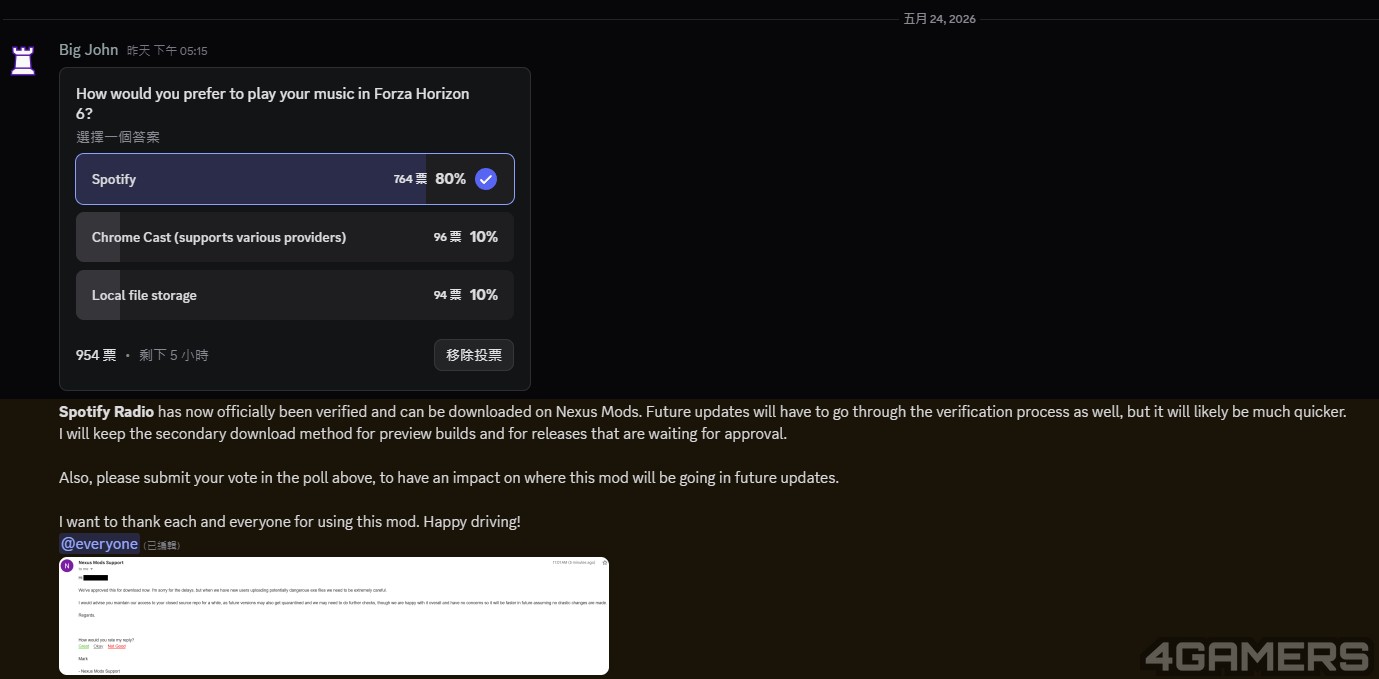This screenshot has width=1379, height=679.
Task: Open the Nexus Mods email image attachment
Action: [334, 616]
